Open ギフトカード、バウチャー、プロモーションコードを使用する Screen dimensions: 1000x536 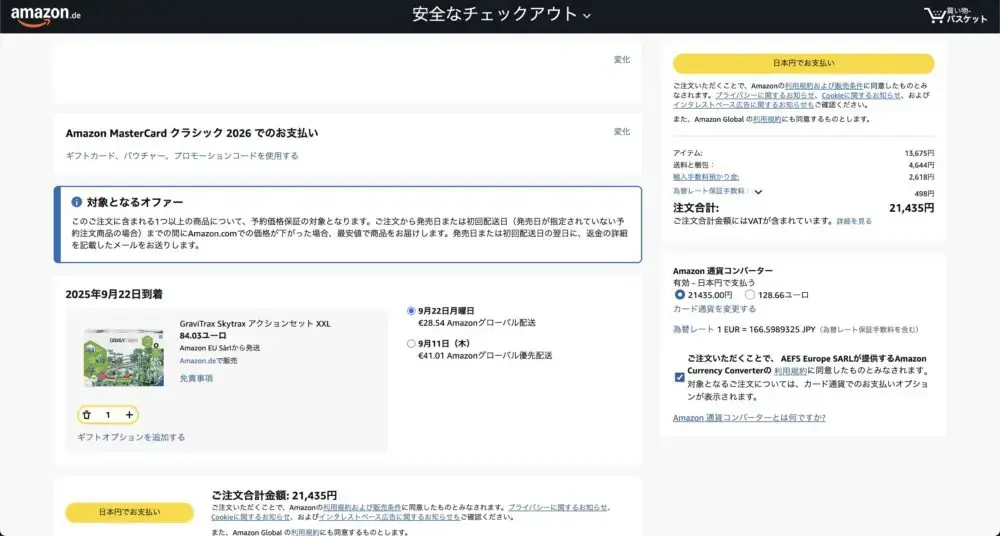182,156
